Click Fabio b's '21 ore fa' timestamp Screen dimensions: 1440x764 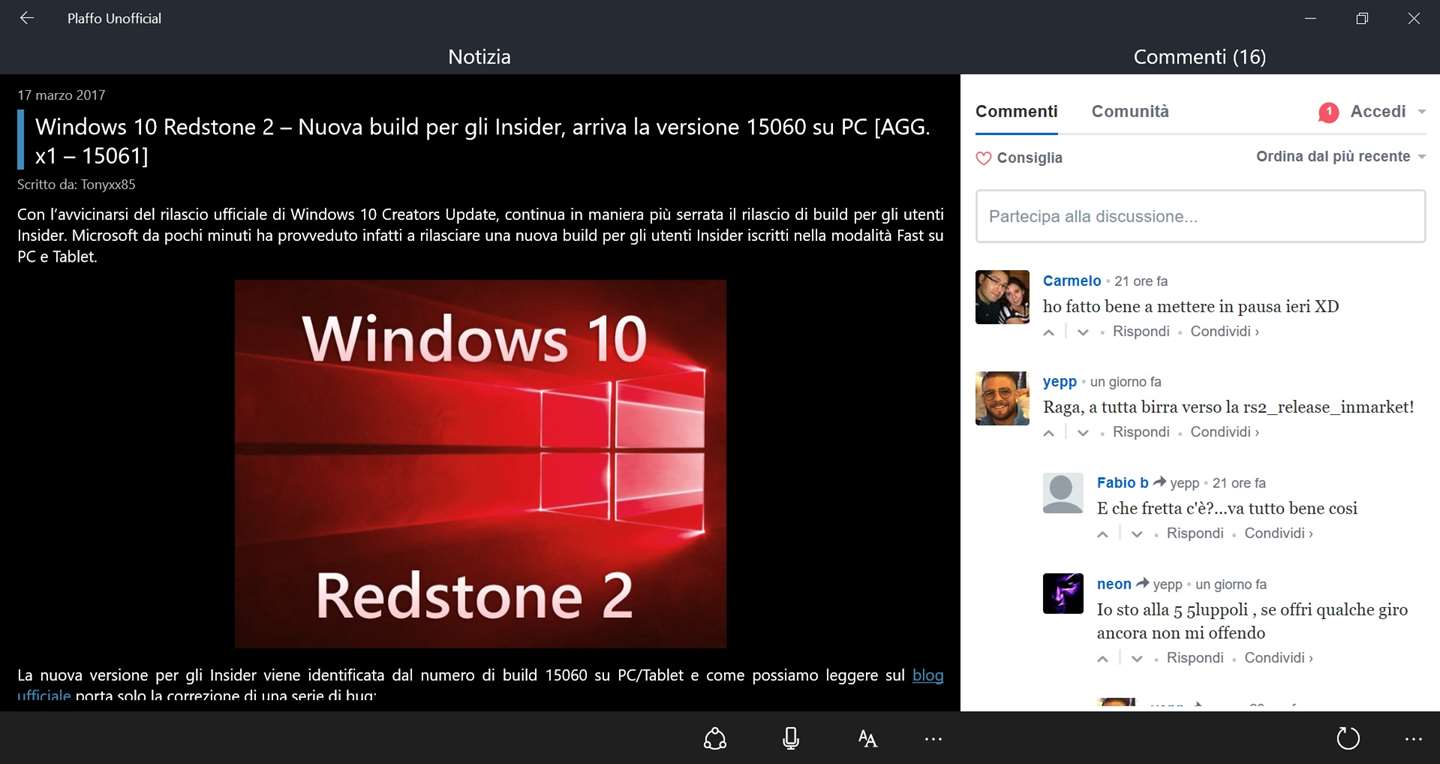pos(1239,483)
